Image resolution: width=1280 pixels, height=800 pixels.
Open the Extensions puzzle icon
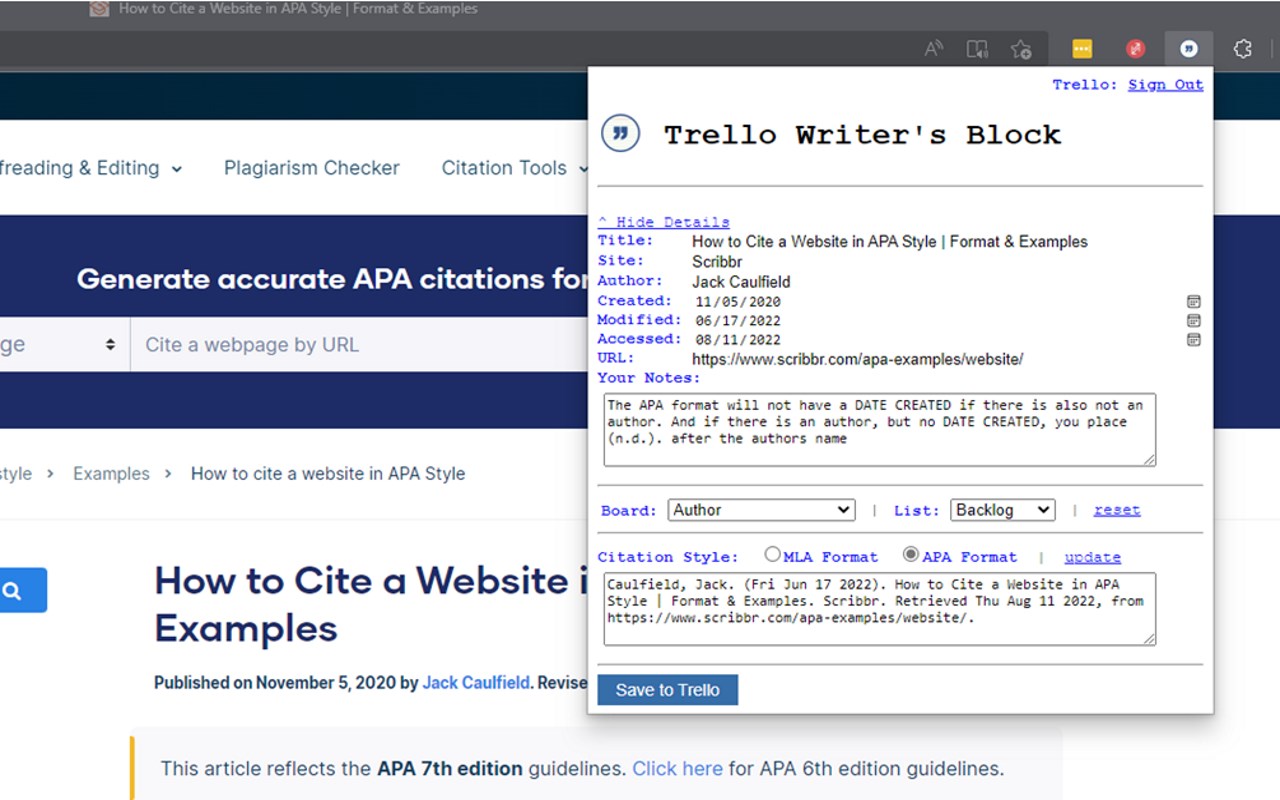[x=1243, y=49]
